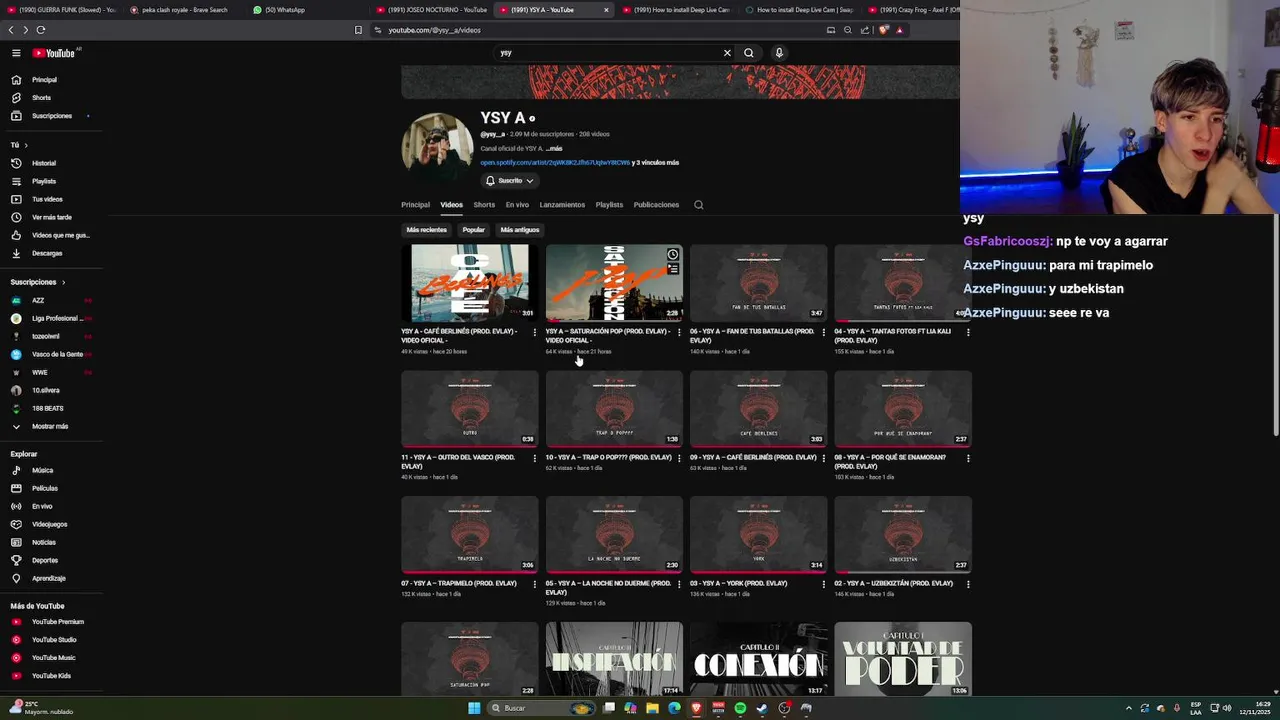
Task: Search within the channel using the magnifier icon
Action: [699, 205]
